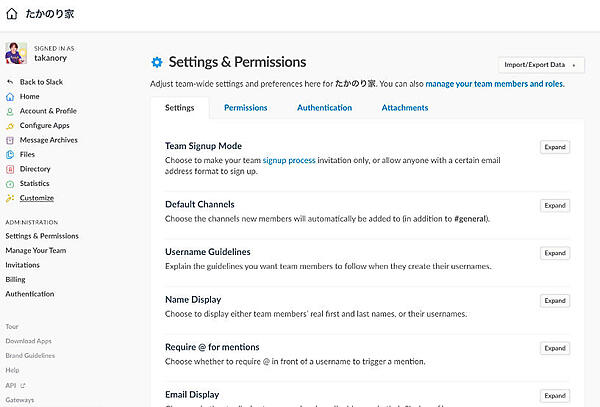600x407 pixels.
Task: Click the Account & Profile person icon
Action: [x=10, y=111]
